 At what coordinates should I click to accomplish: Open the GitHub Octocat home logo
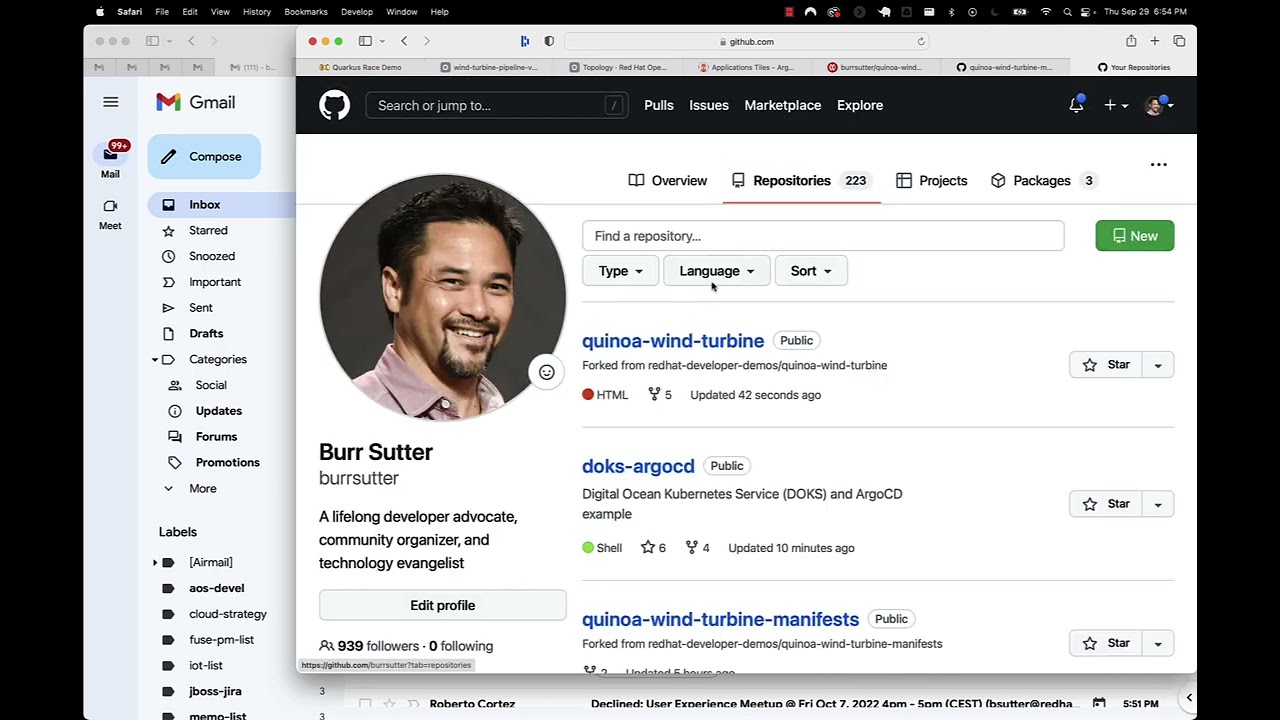pos(334,105)
